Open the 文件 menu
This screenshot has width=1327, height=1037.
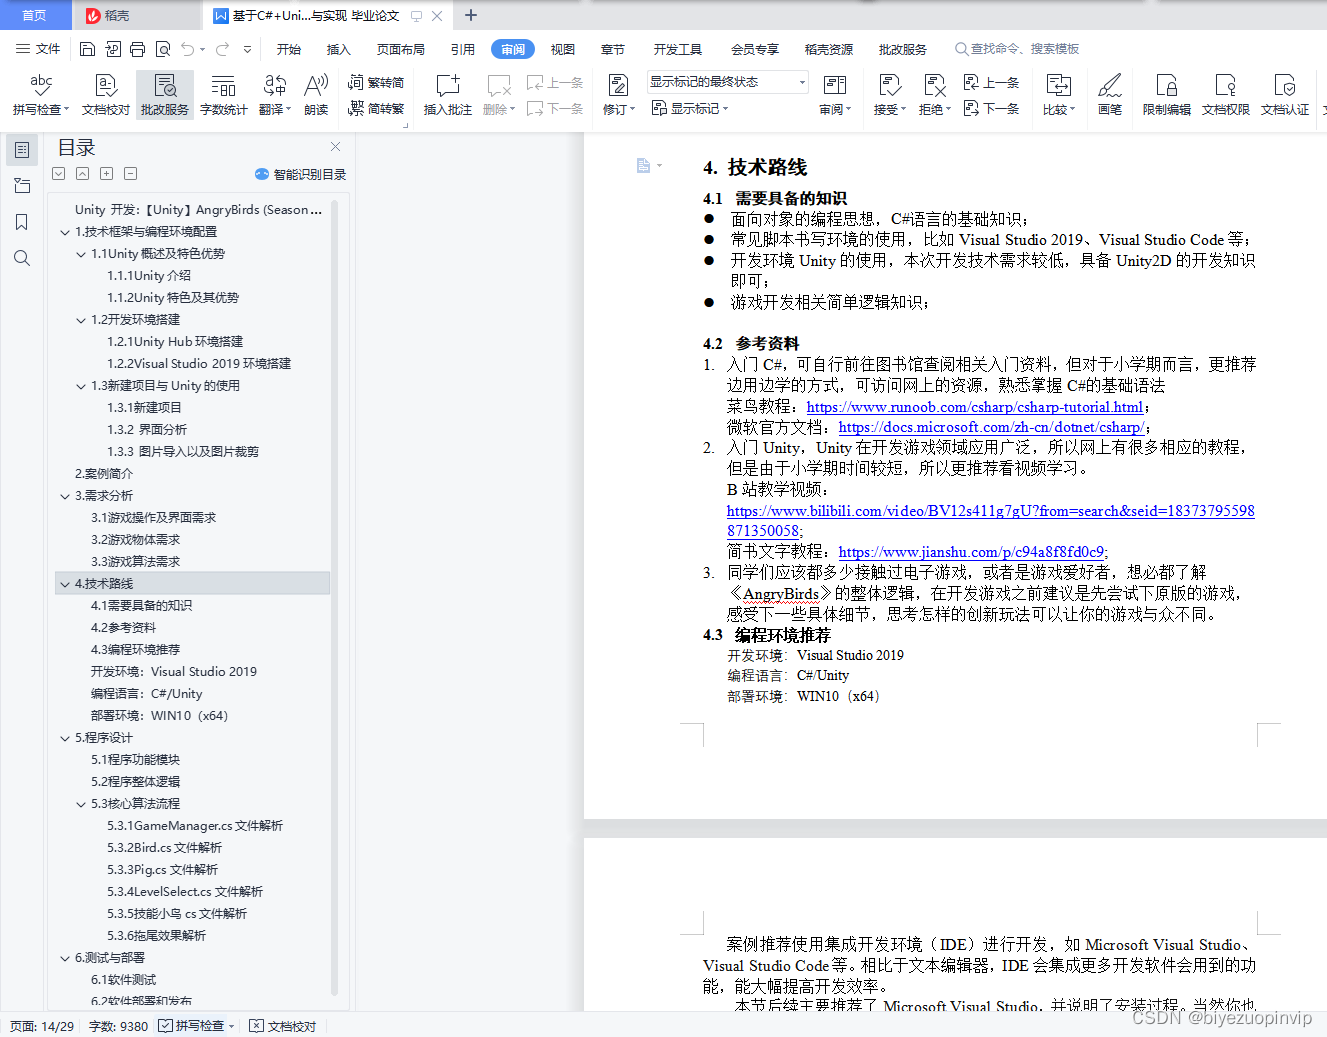(38, 49)
